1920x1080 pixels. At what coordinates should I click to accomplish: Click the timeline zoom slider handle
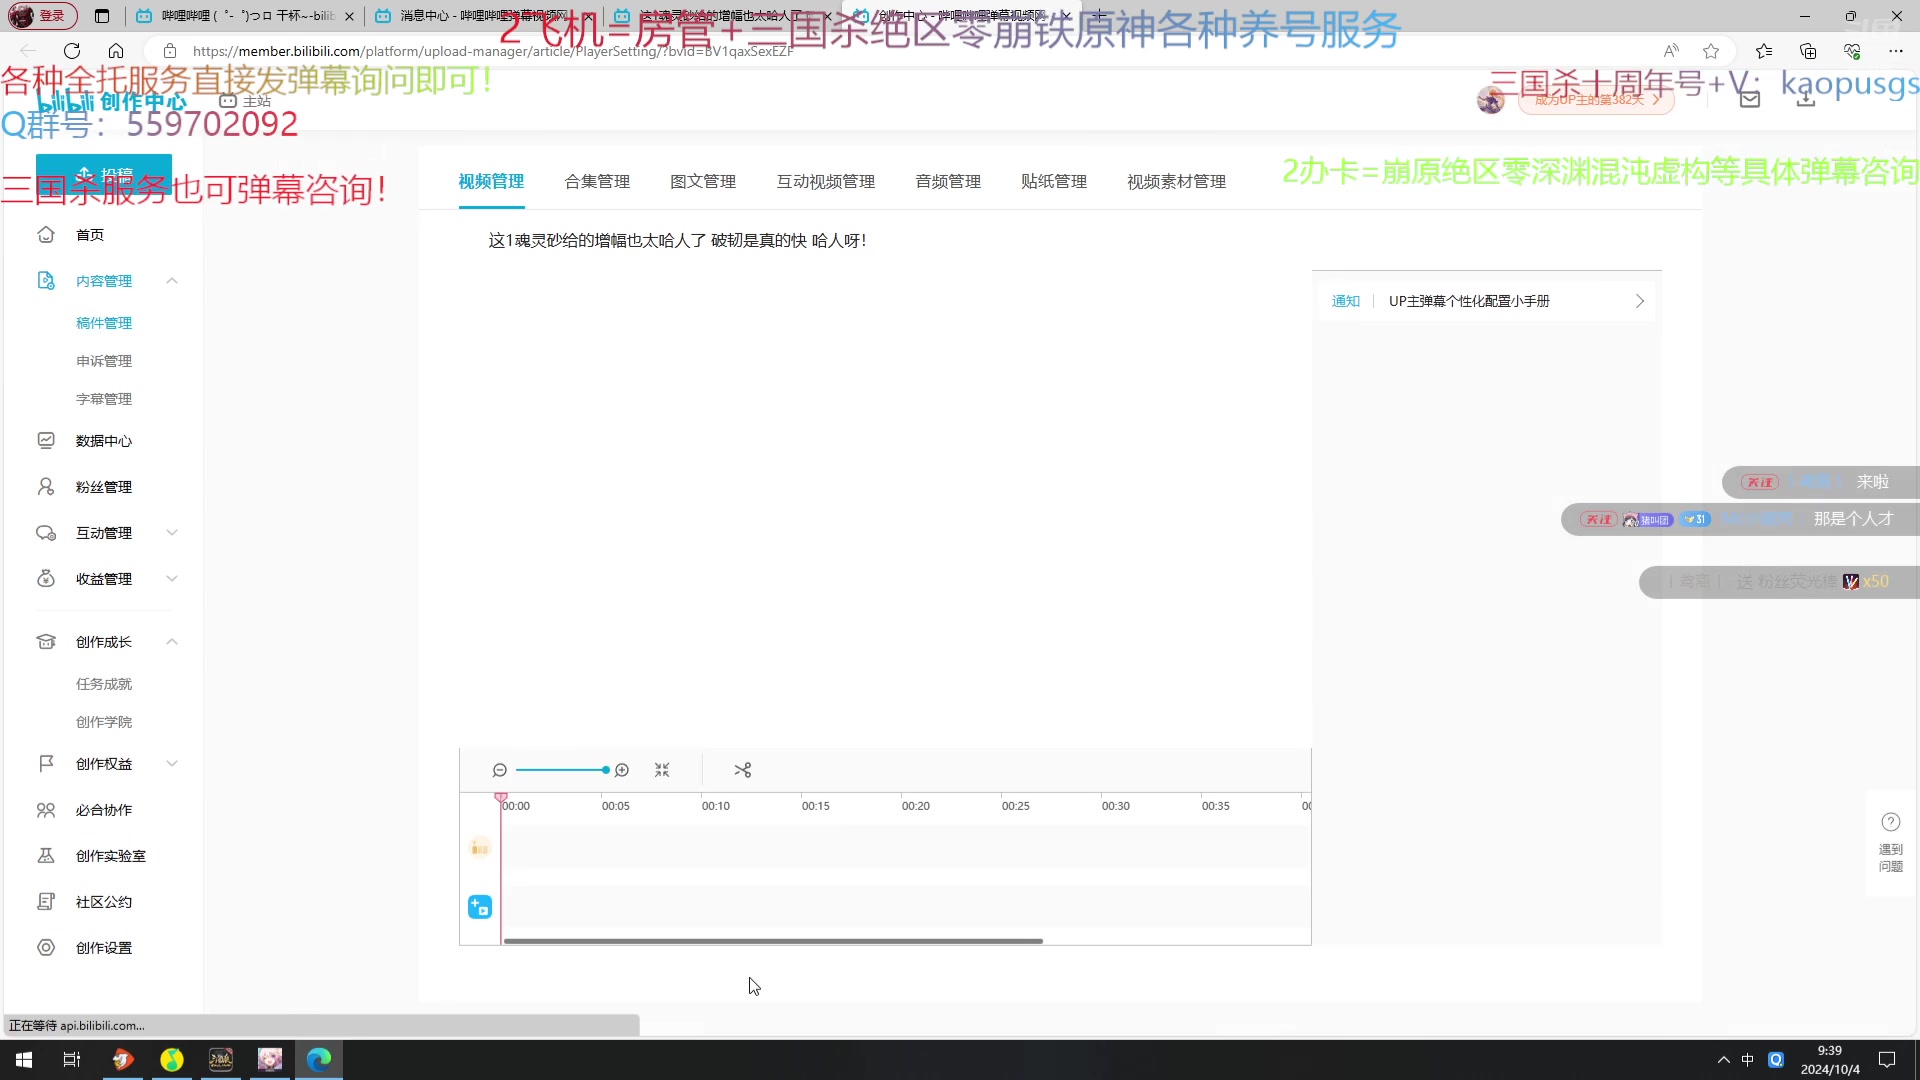click(606, 770)
